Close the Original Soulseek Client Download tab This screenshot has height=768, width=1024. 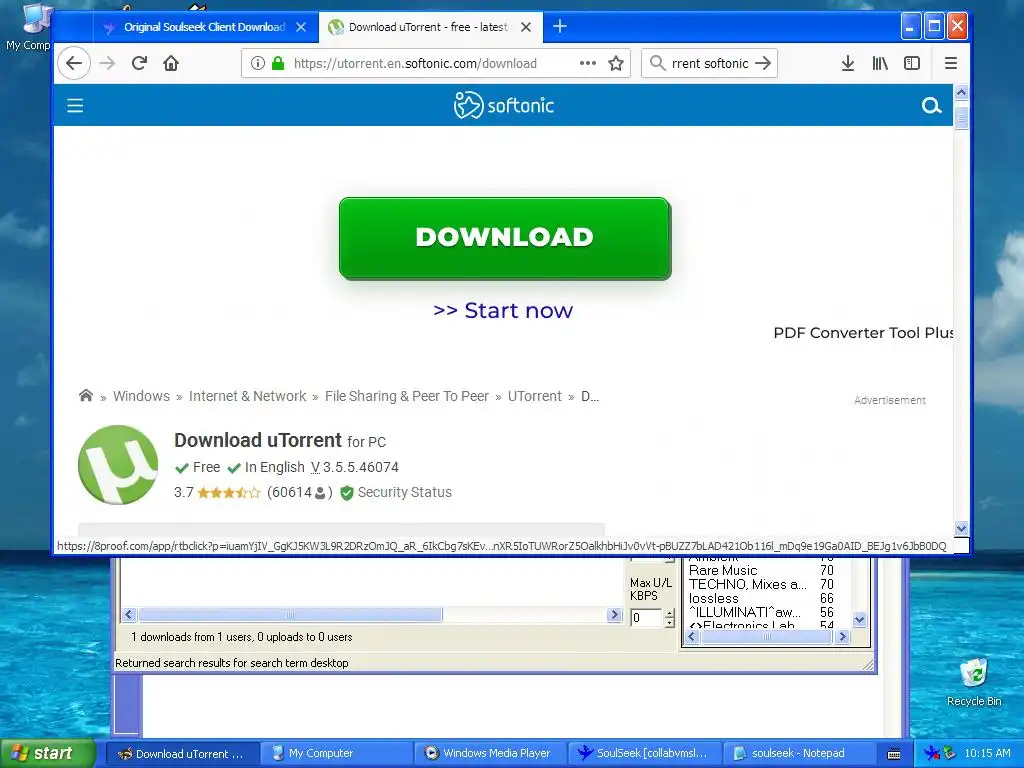pyautogui.click(x=300, y=27)
